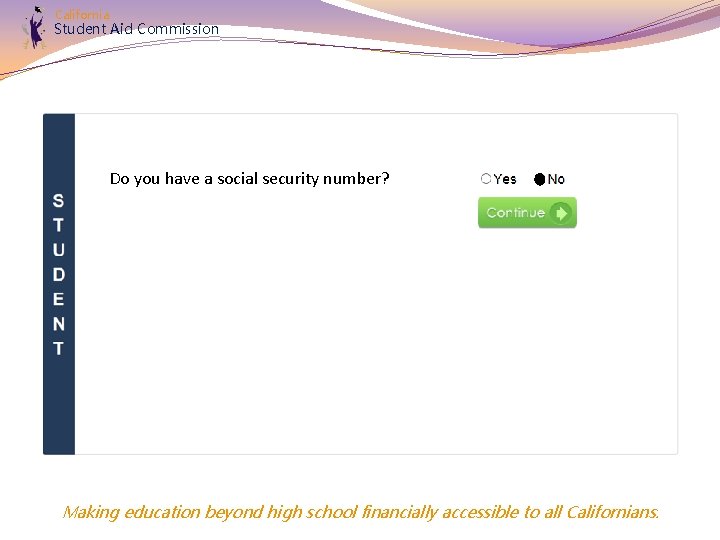720x540 pixels.
Task: Click the graduate figure logo icon
Action: (35, 26)
